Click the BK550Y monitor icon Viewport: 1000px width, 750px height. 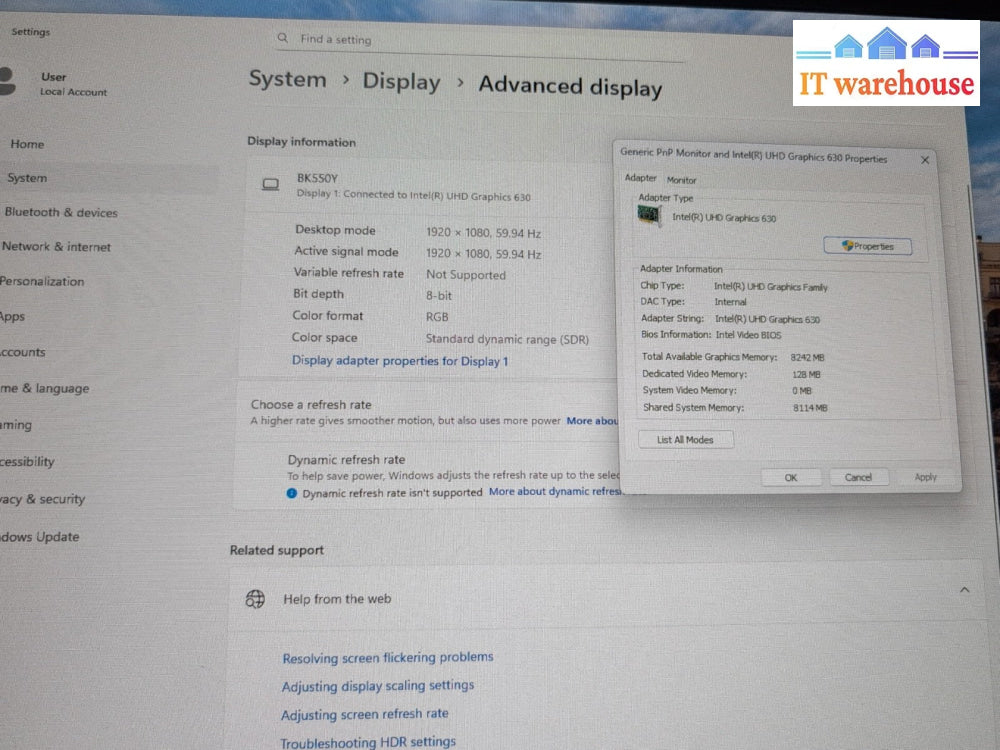tap(270, 185)
